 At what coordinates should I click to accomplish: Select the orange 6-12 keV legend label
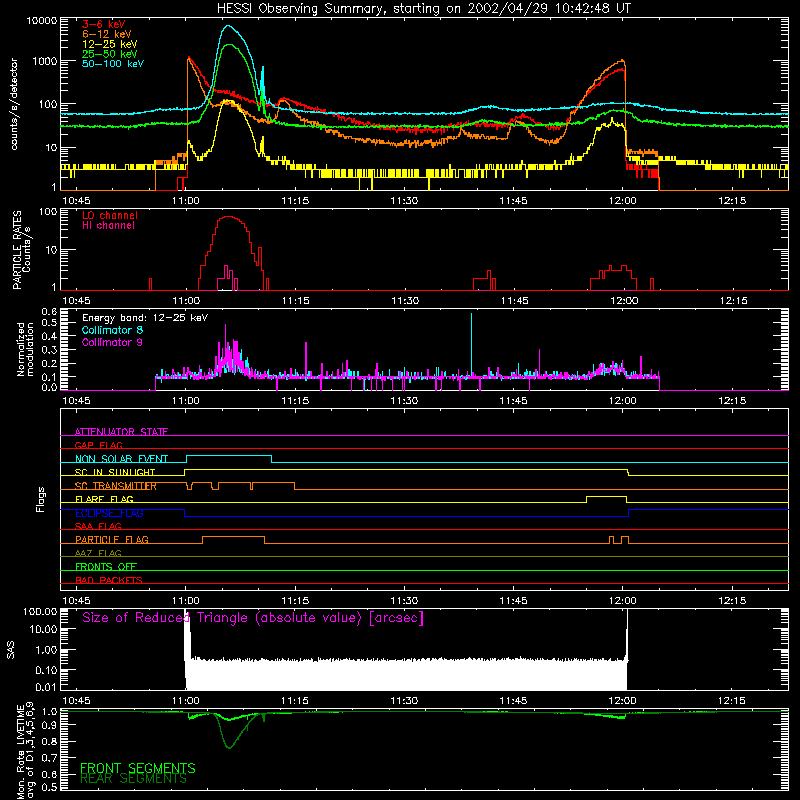click(x=107, y=34)
